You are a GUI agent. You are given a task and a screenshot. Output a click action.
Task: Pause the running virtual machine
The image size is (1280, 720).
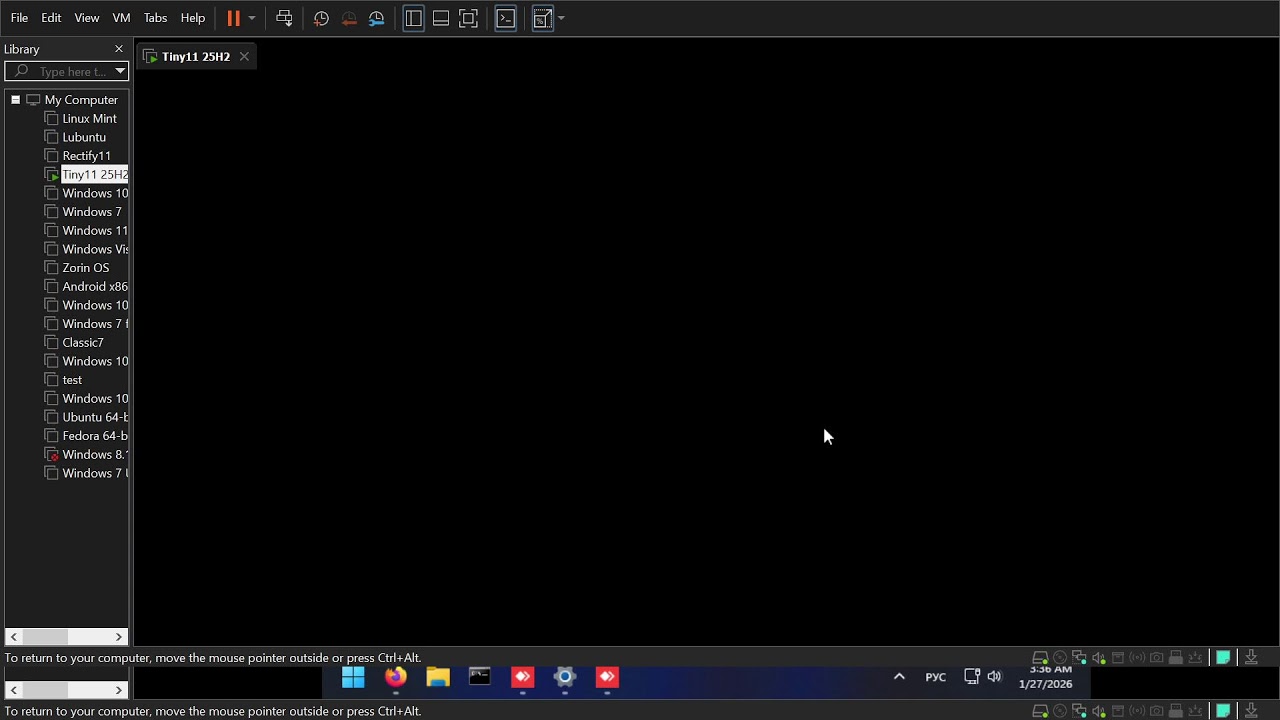pos(233,18)
